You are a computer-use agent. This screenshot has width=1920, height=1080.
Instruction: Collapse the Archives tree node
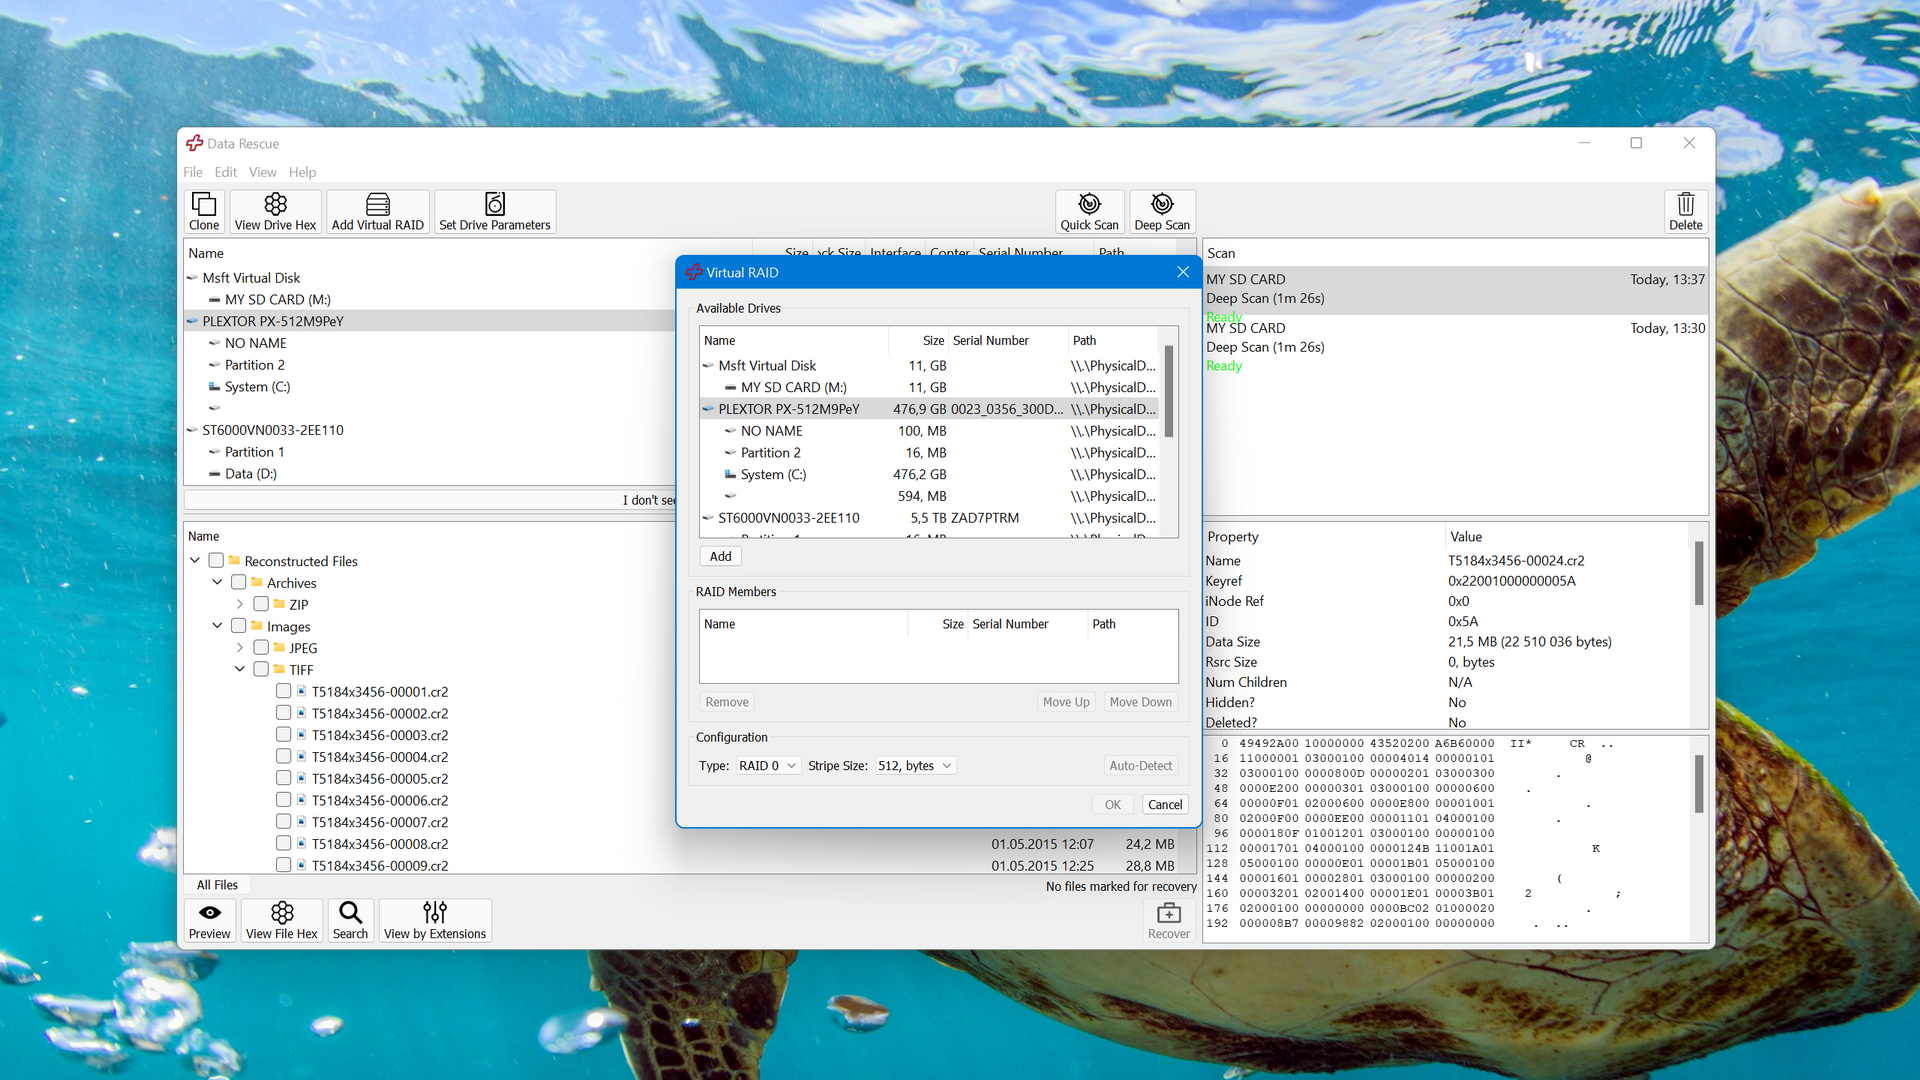217,582
